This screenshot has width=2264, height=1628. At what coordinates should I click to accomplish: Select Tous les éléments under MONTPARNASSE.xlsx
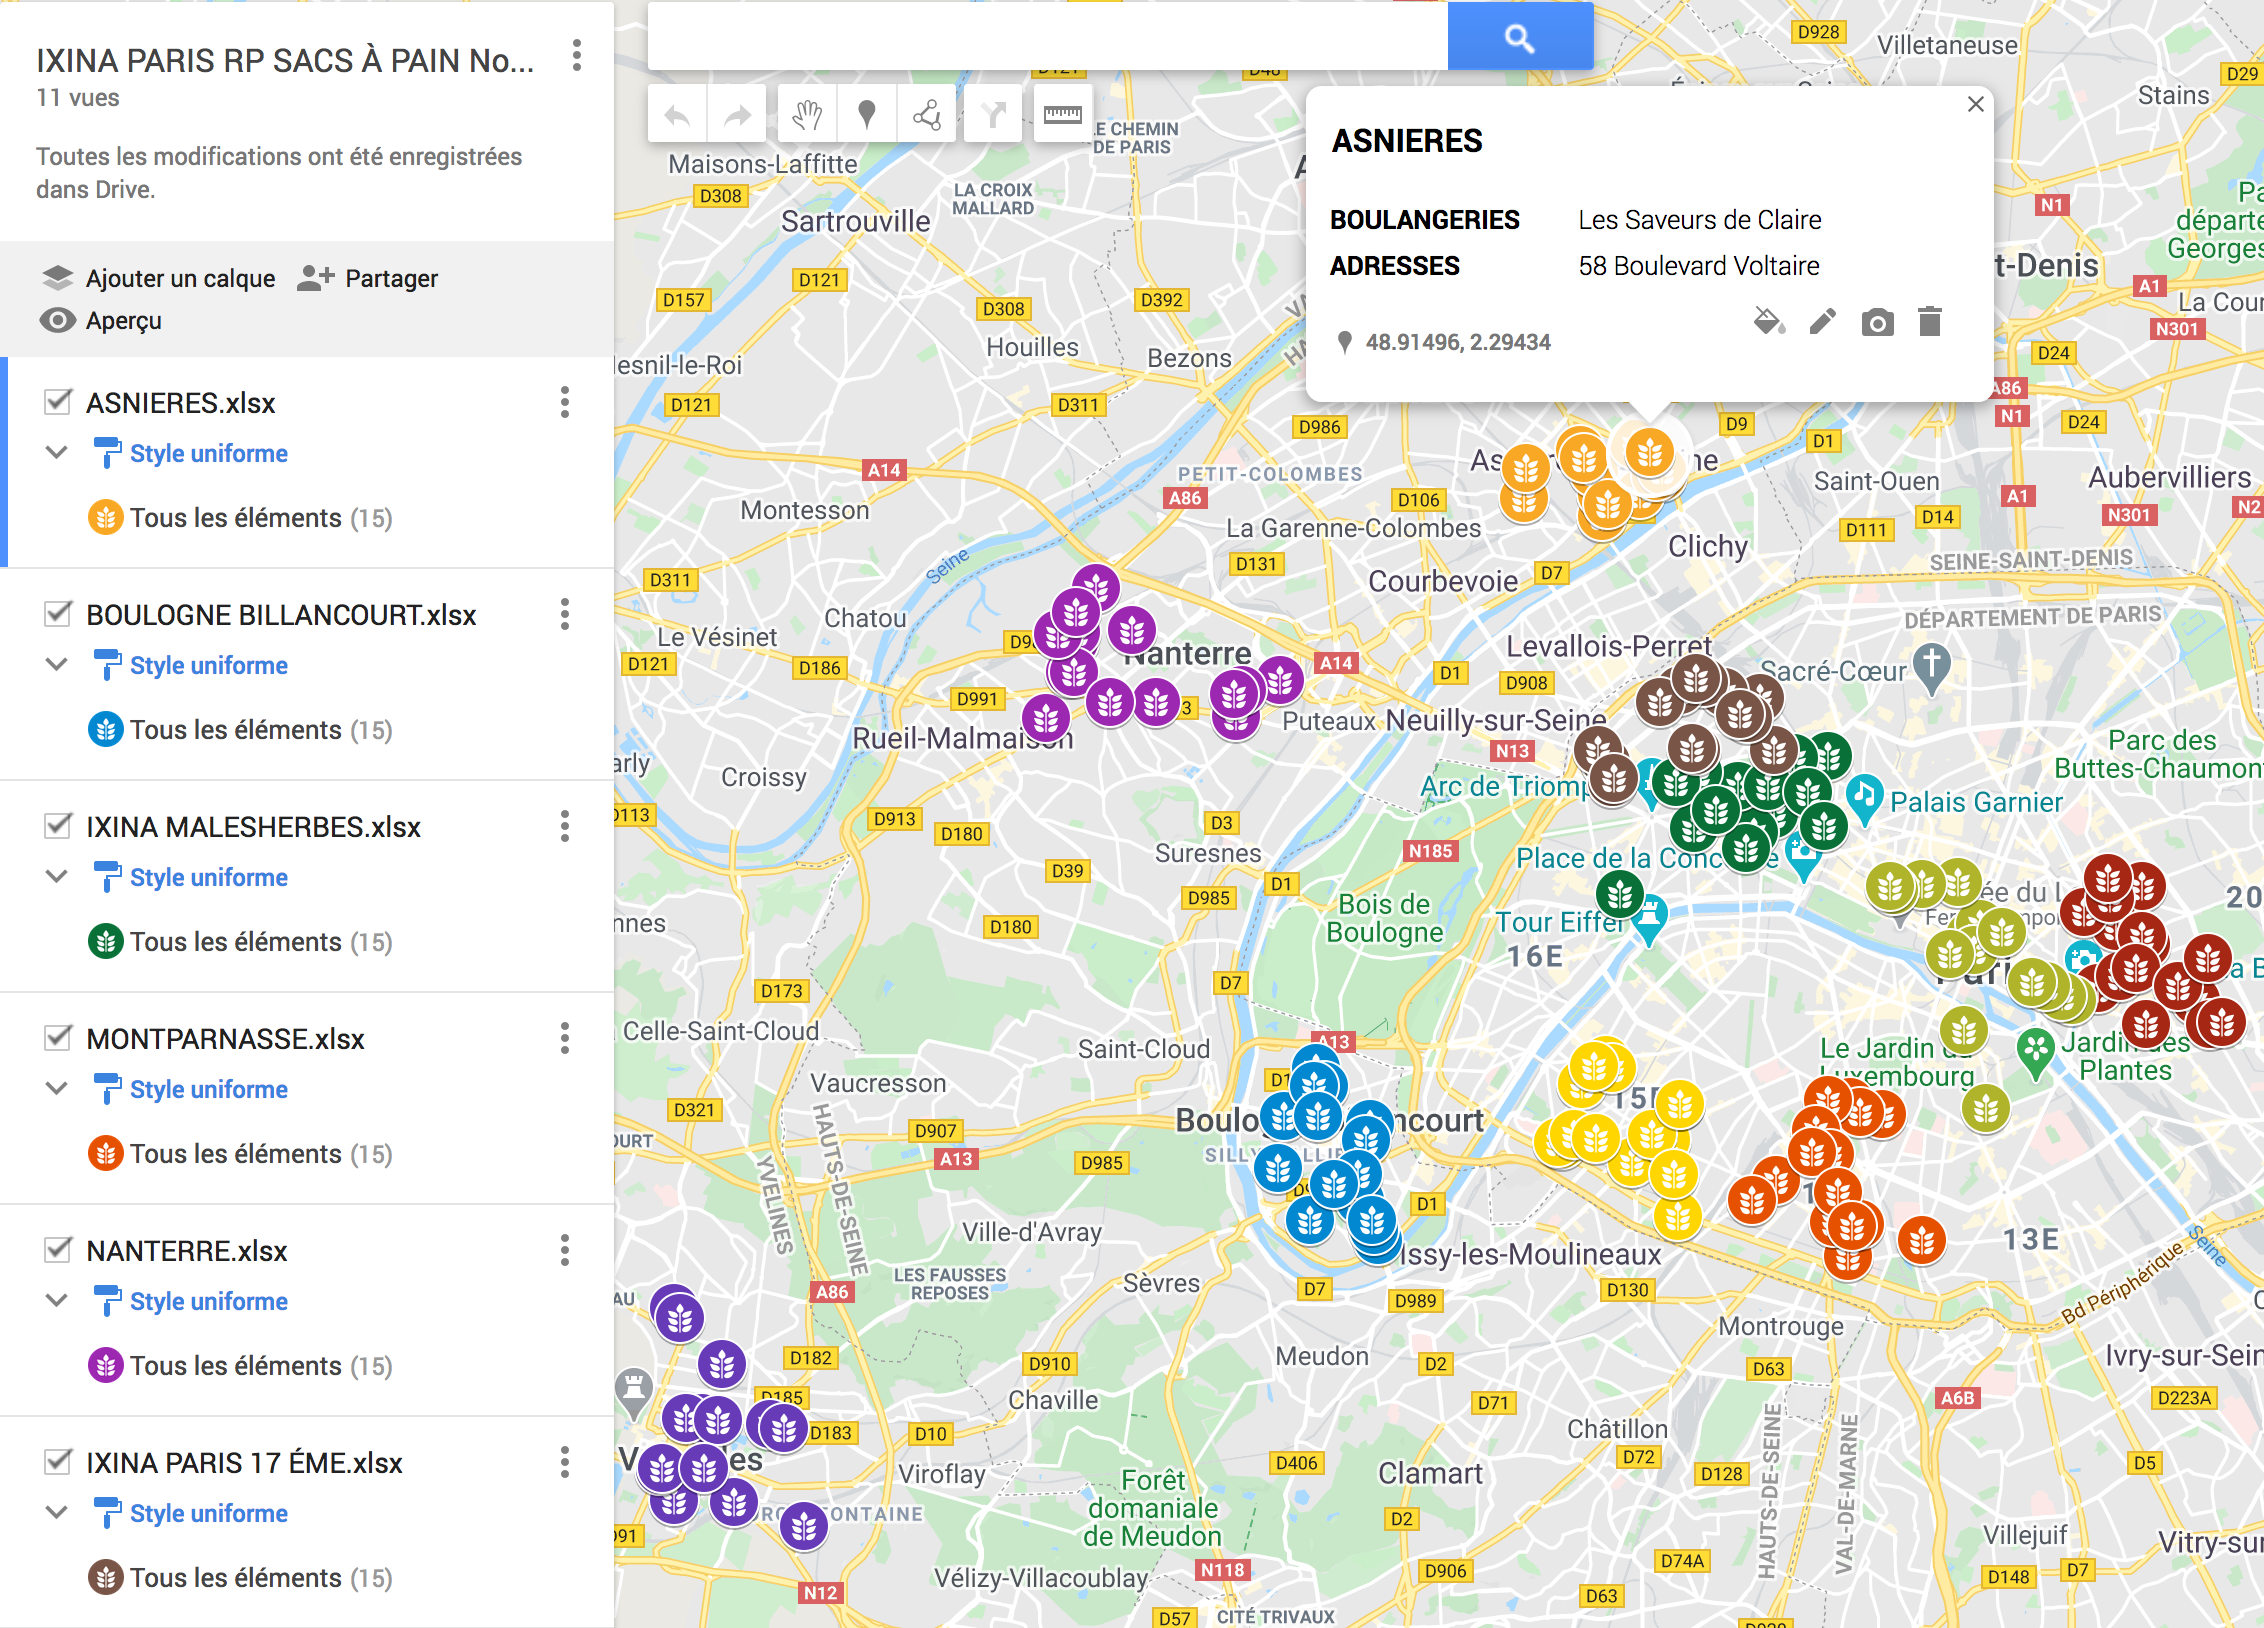[240, 1154]
